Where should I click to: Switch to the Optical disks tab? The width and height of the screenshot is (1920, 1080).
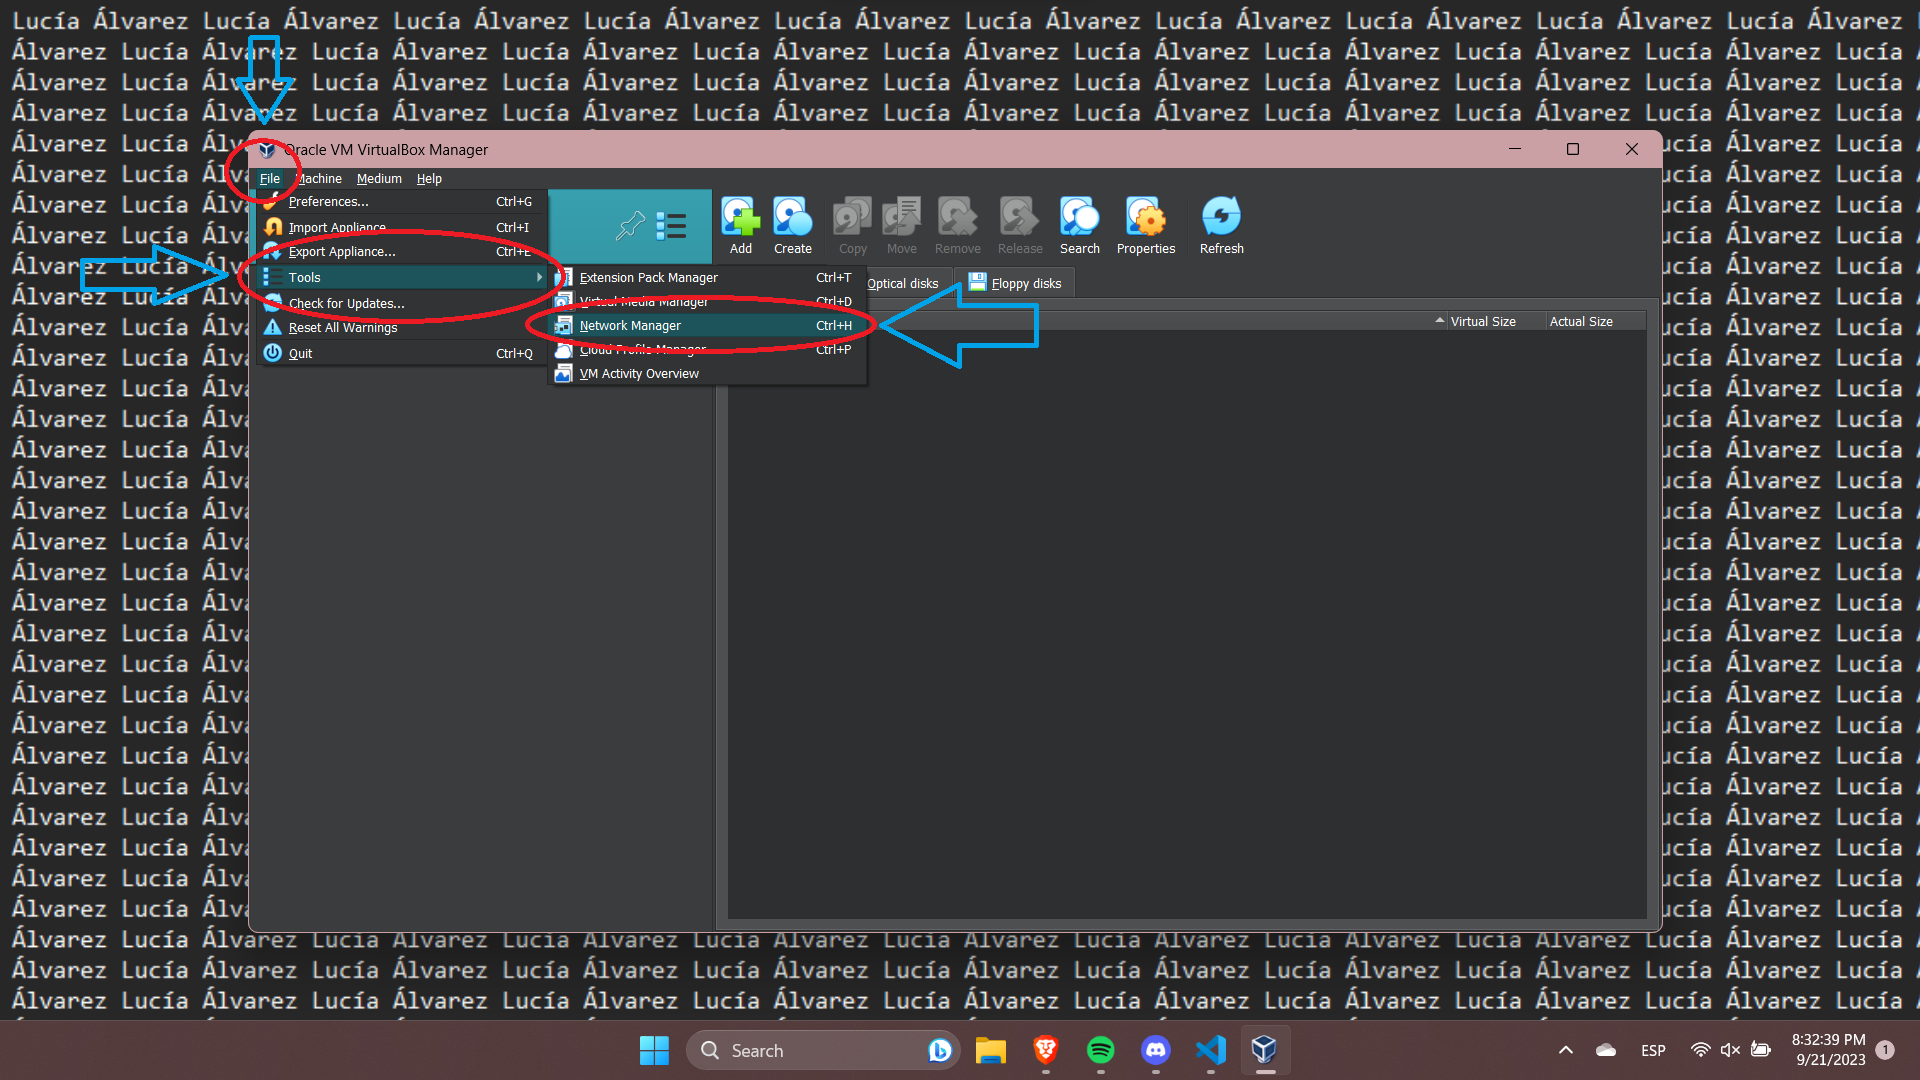tap(902, 284)
